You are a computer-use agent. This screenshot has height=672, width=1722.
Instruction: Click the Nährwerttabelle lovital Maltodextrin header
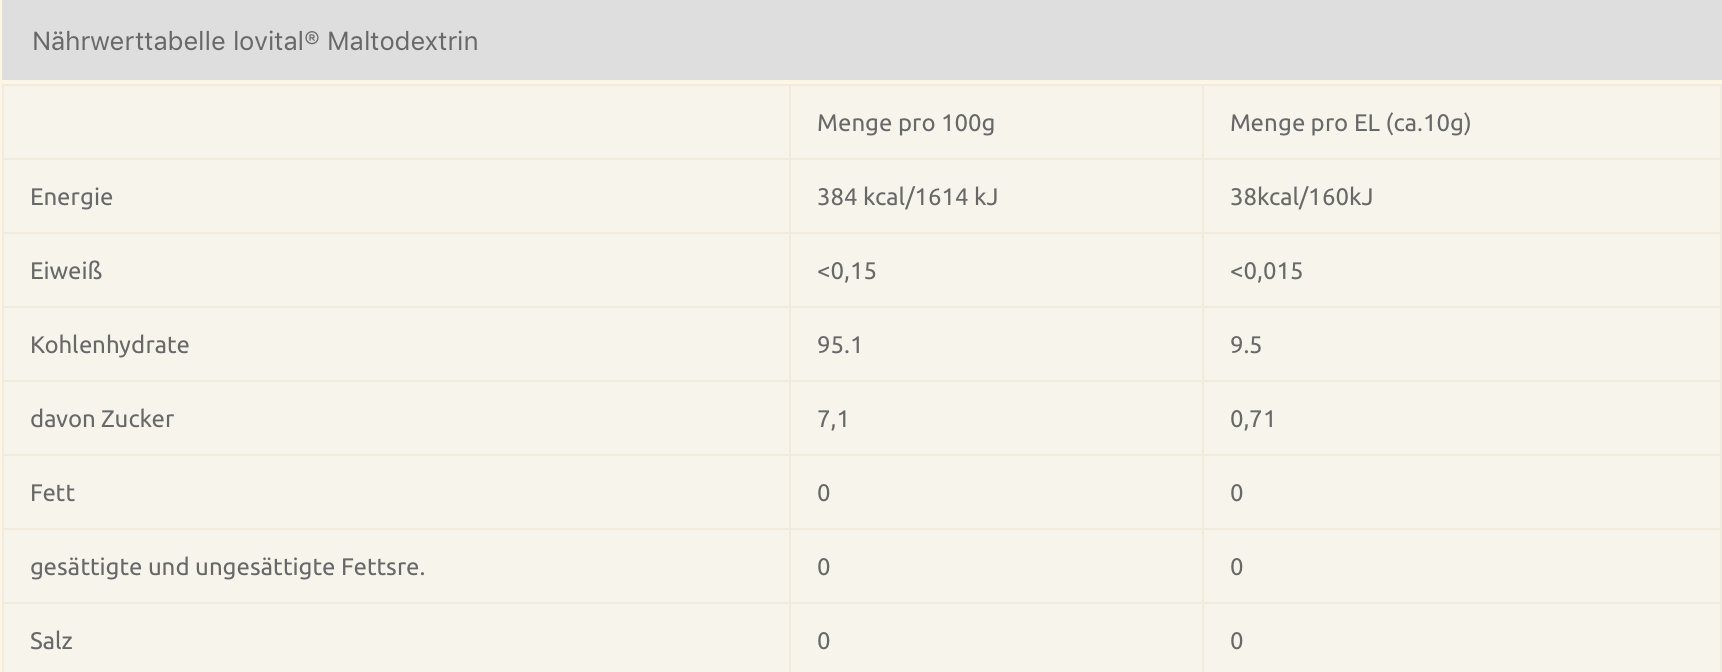[x=255, y=41]
